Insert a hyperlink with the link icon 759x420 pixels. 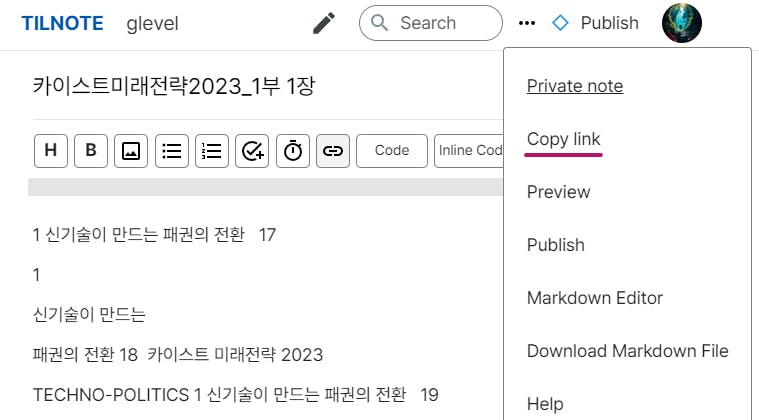pos(333,151)
